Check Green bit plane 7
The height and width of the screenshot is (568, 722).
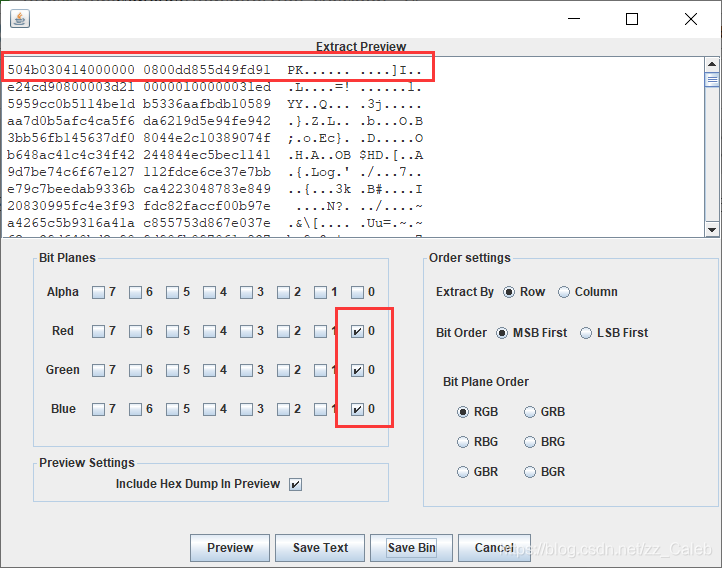tap(98, 370)
